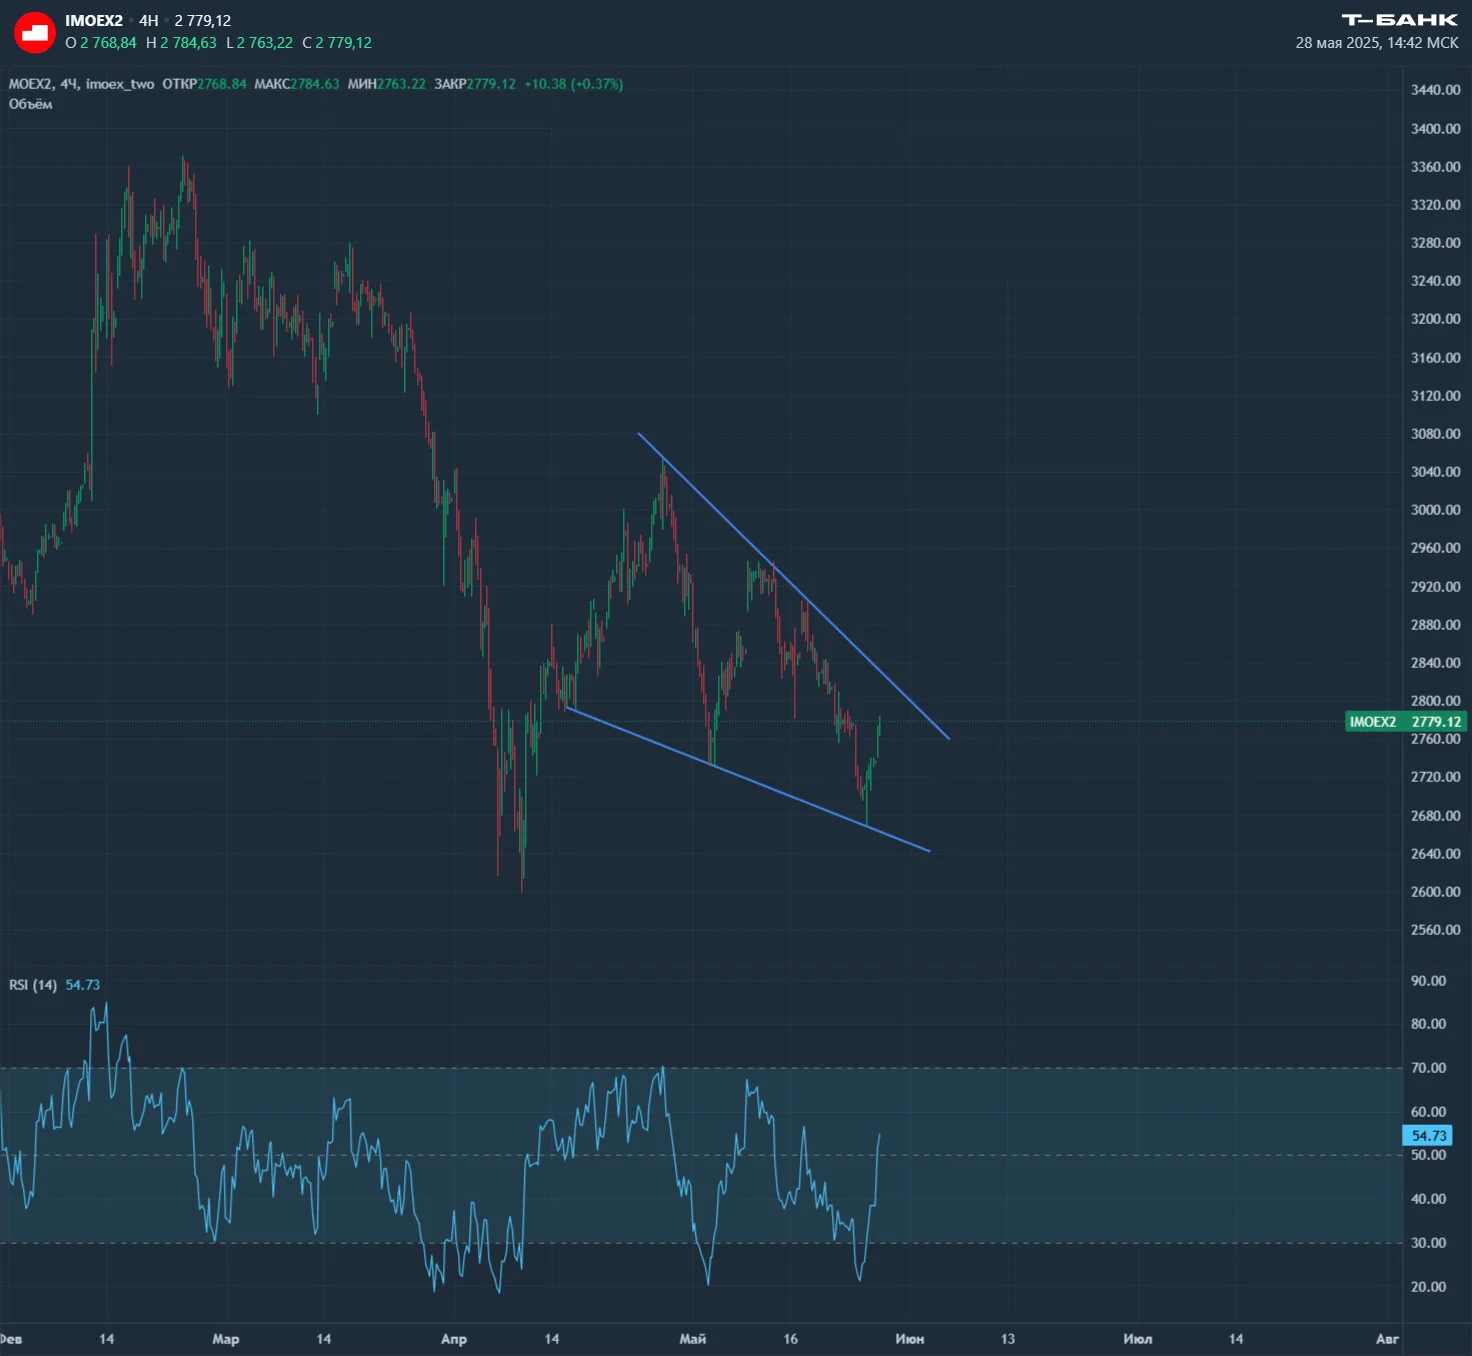Click the Июл label on time axis
Image resolution: width=1472 pixels, height=1356 pixels.
pyautogui.click(x=1137, y=1339)
